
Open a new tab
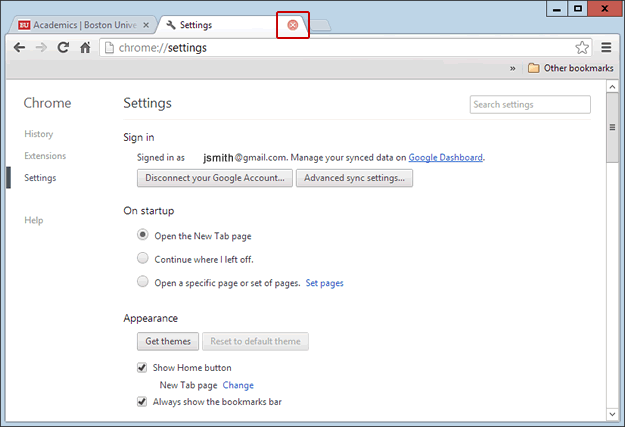[320, 25]
